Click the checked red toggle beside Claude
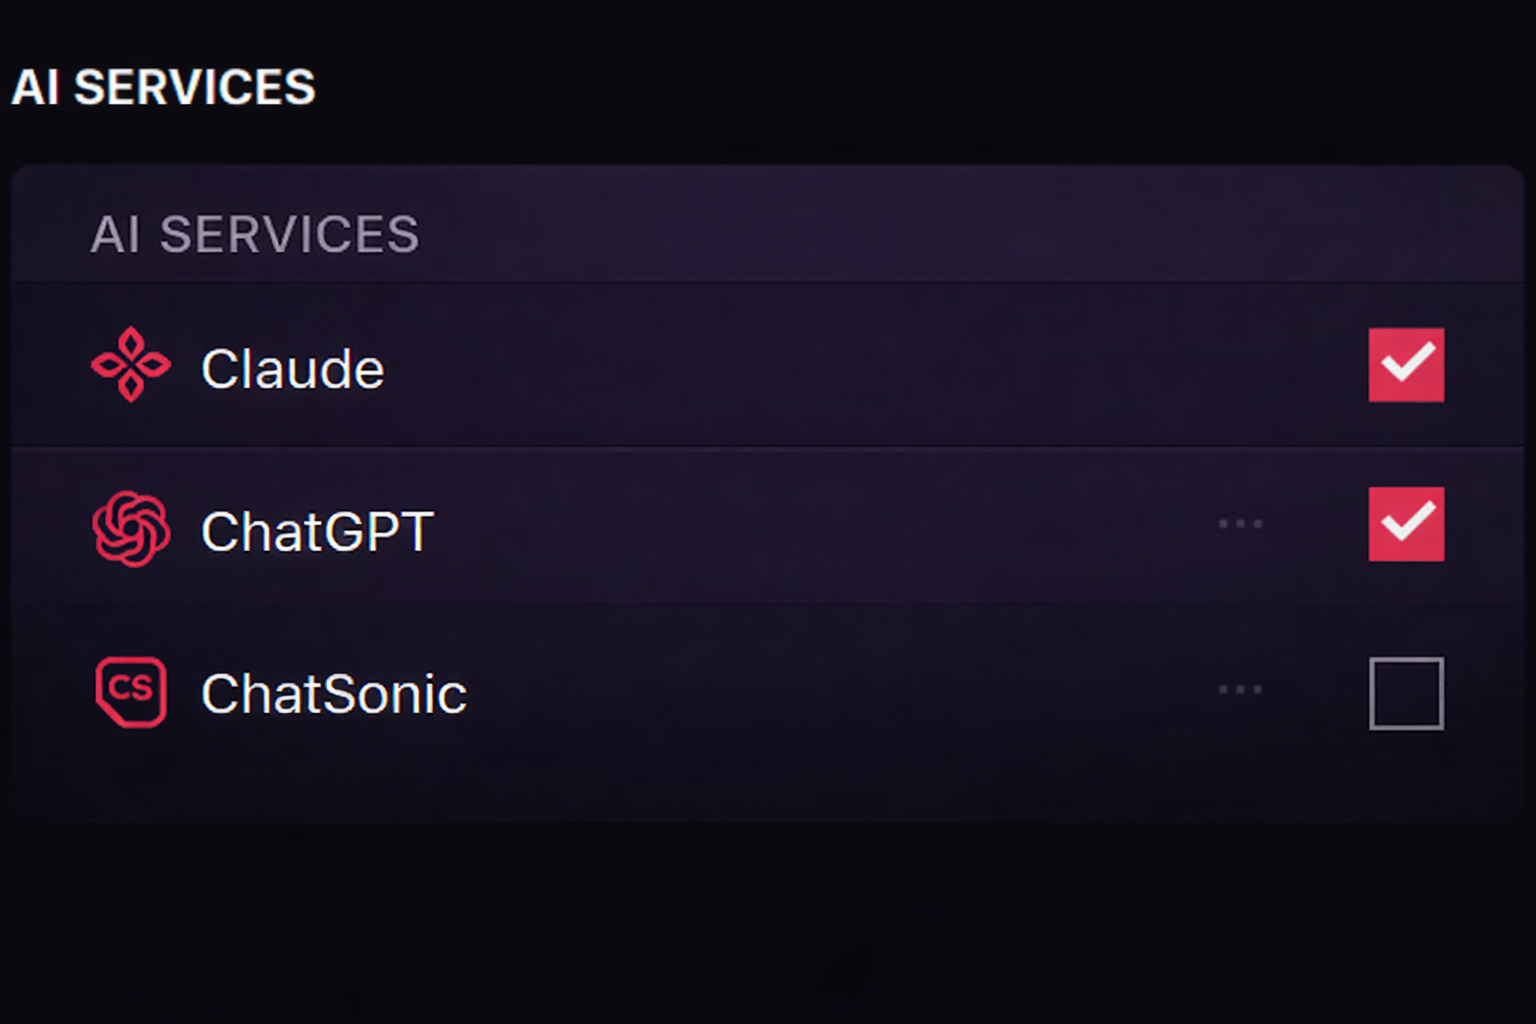The width and height of the screenshot is (1536, 1024). coord(1406,365)
